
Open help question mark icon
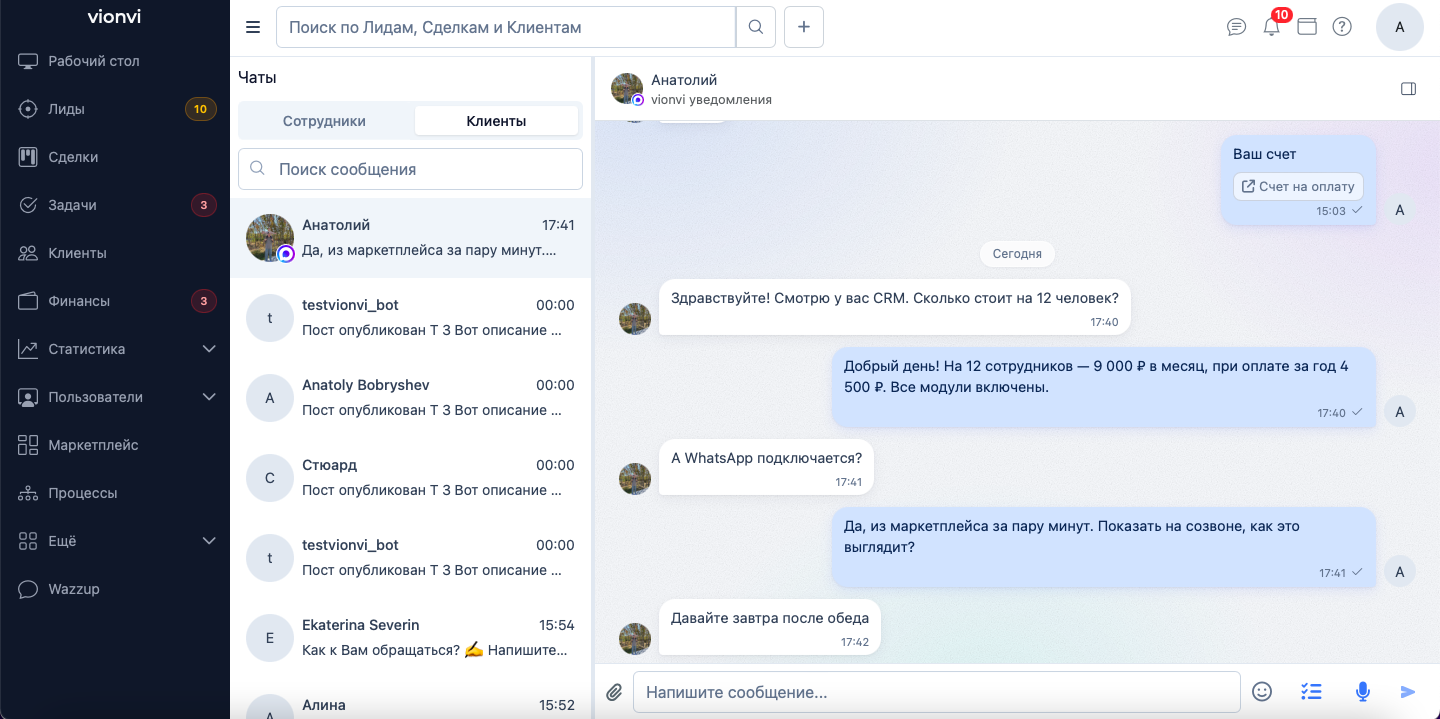pos(1342,27)
